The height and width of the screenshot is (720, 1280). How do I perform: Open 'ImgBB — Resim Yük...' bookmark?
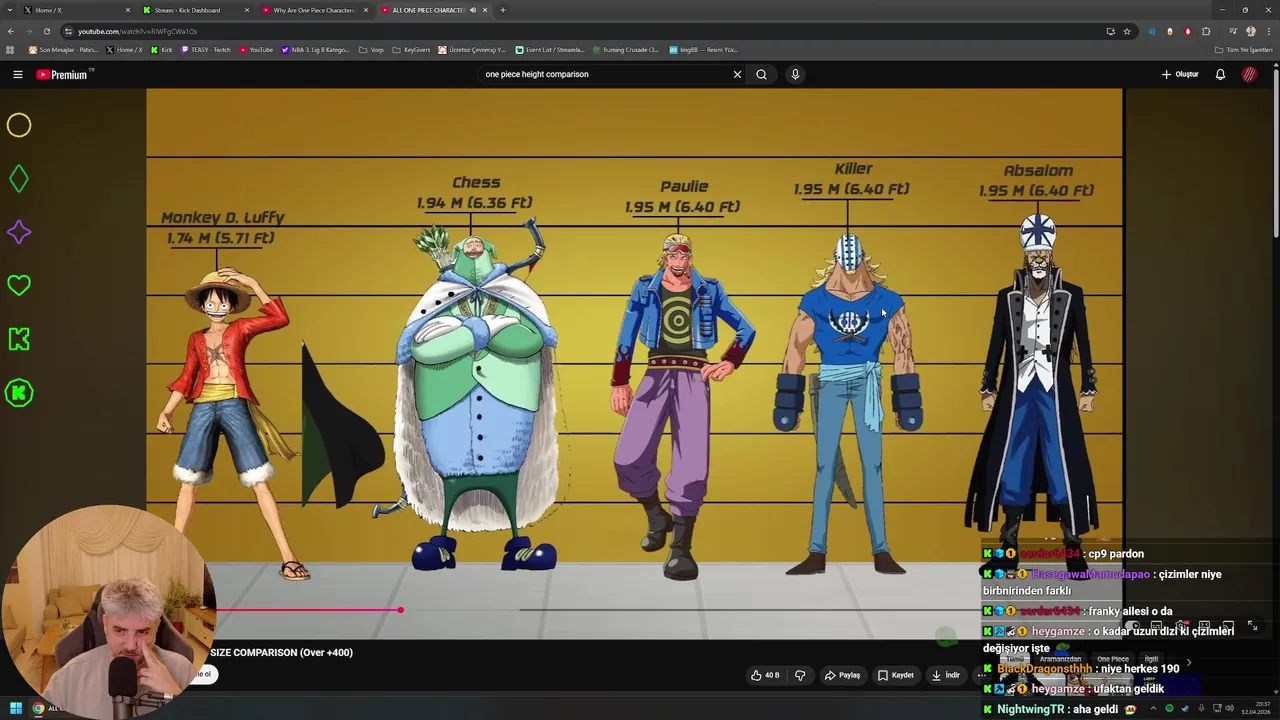703,49
